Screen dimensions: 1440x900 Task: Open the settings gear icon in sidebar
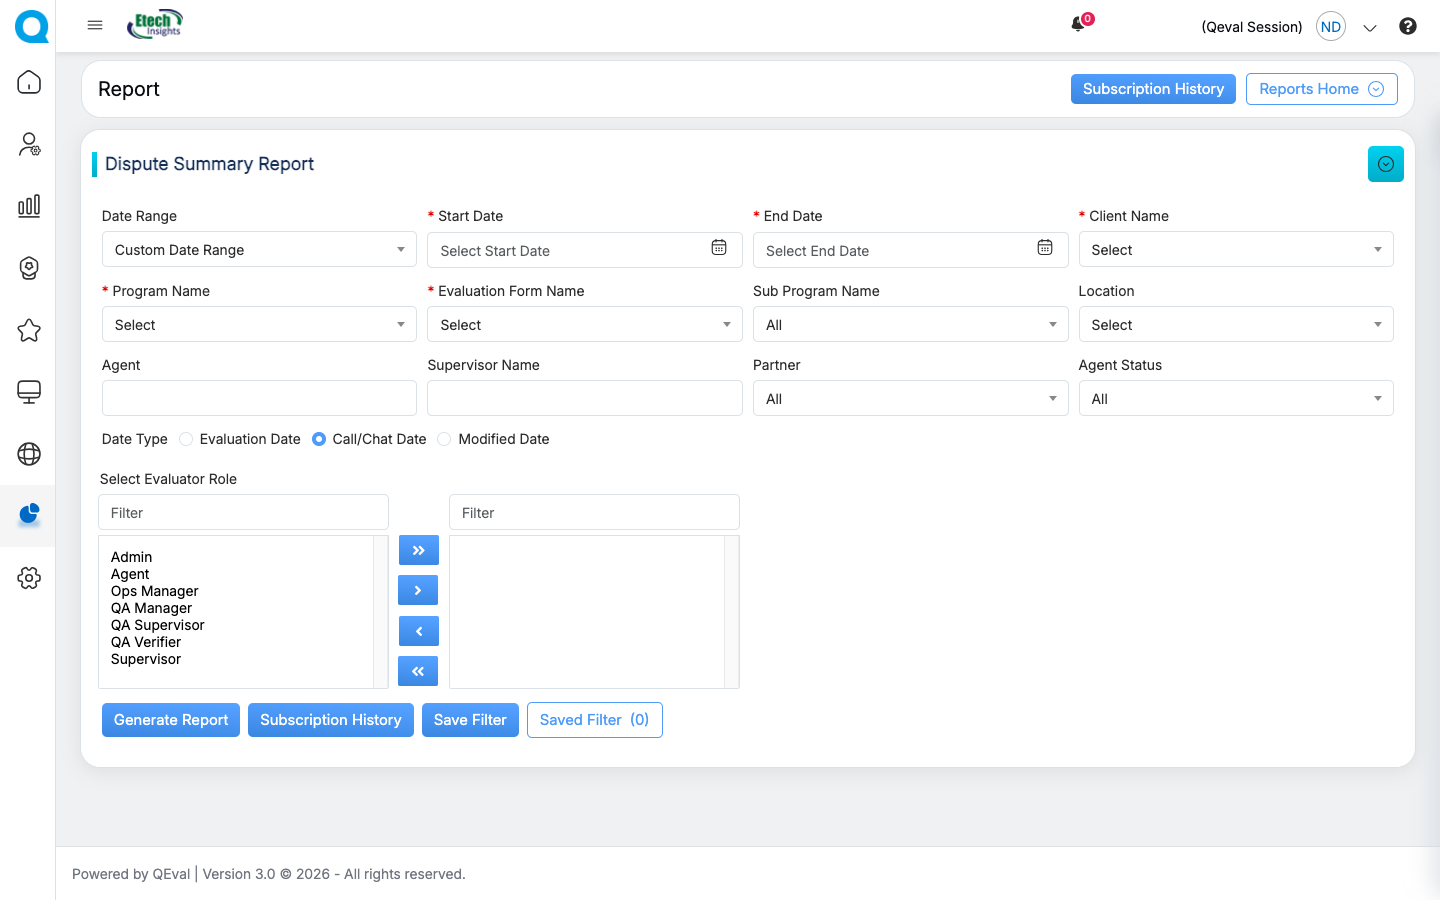[x=29, y=578]
